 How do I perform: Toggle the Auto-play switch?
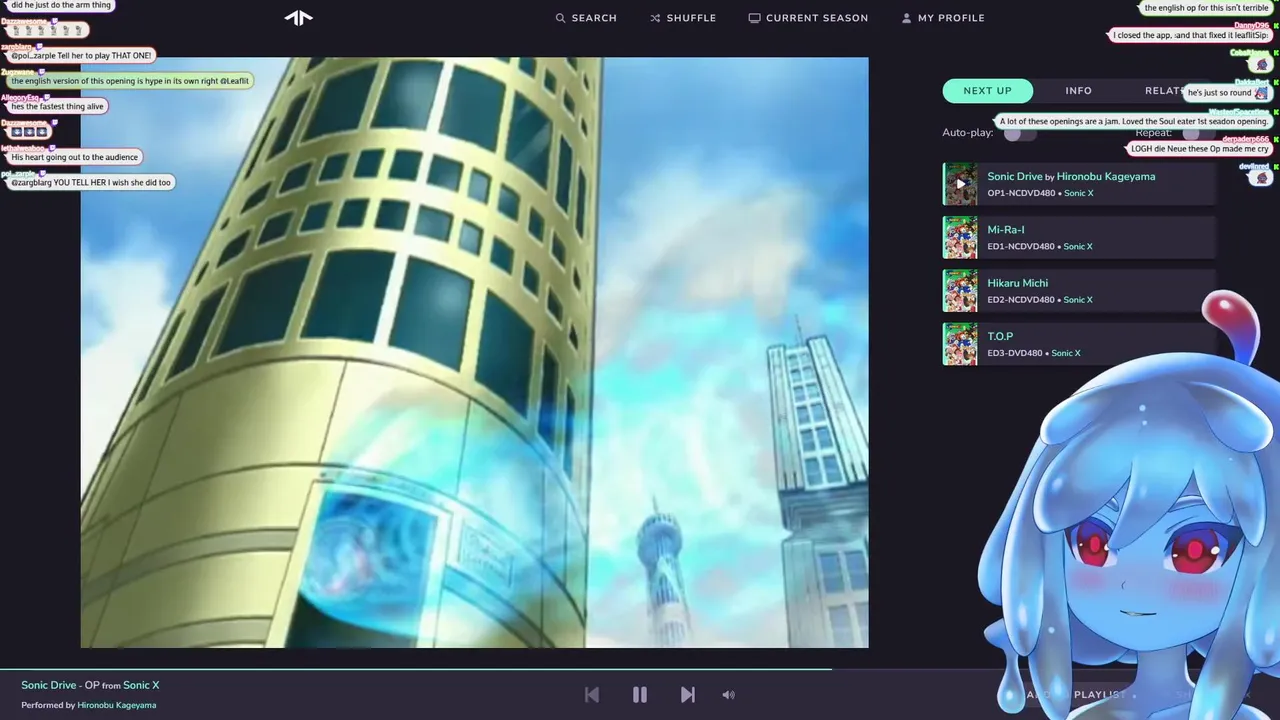[x=1019, y=133]
